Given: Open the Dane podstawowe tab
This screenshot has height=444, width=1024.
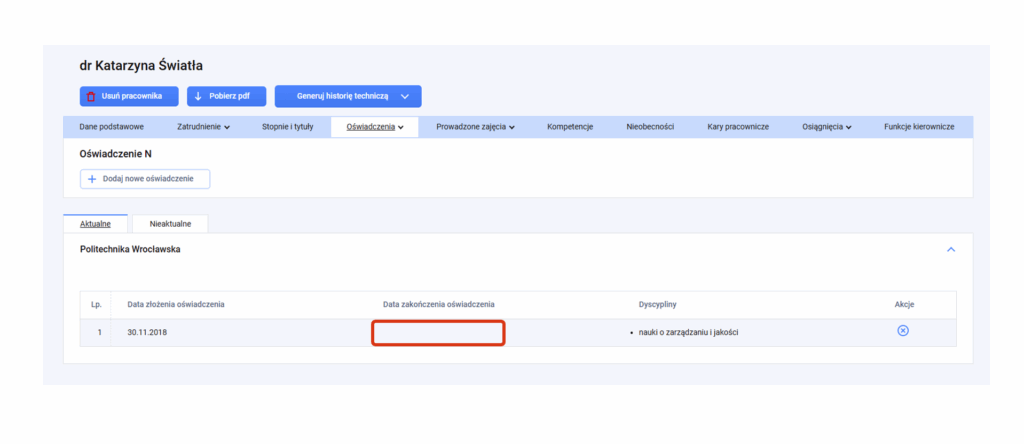Looking at the screenshot, I should (112, 127).
